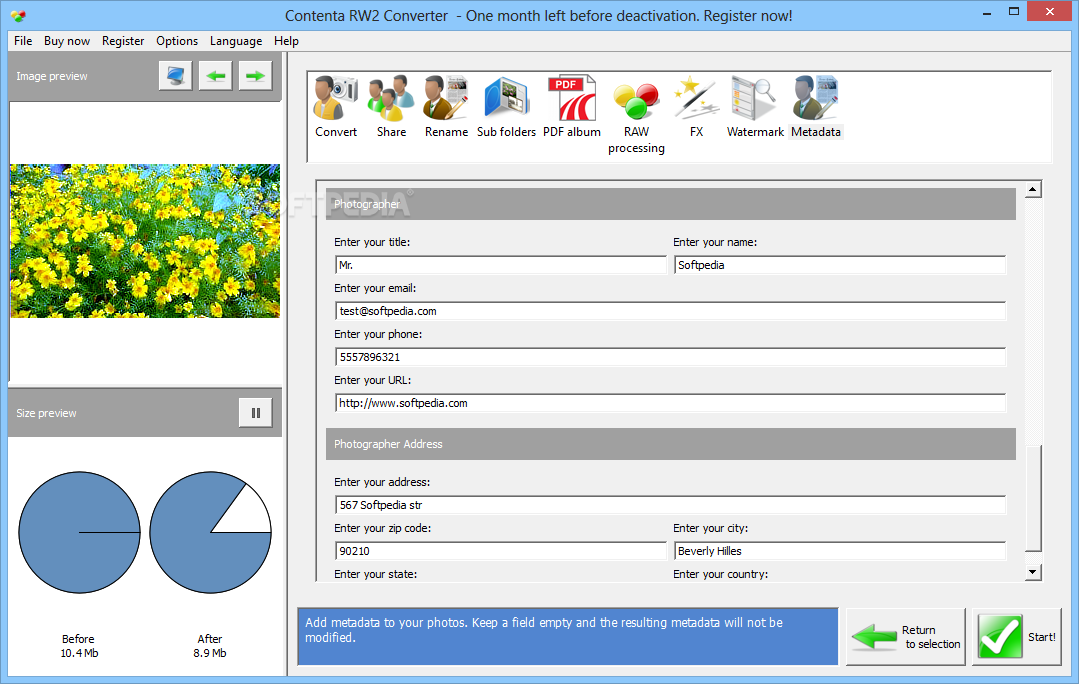The width and height of the screenshot is (1079, 684).
Task: Click the blue metadata hint message box
Action: [x=568, y=637]
